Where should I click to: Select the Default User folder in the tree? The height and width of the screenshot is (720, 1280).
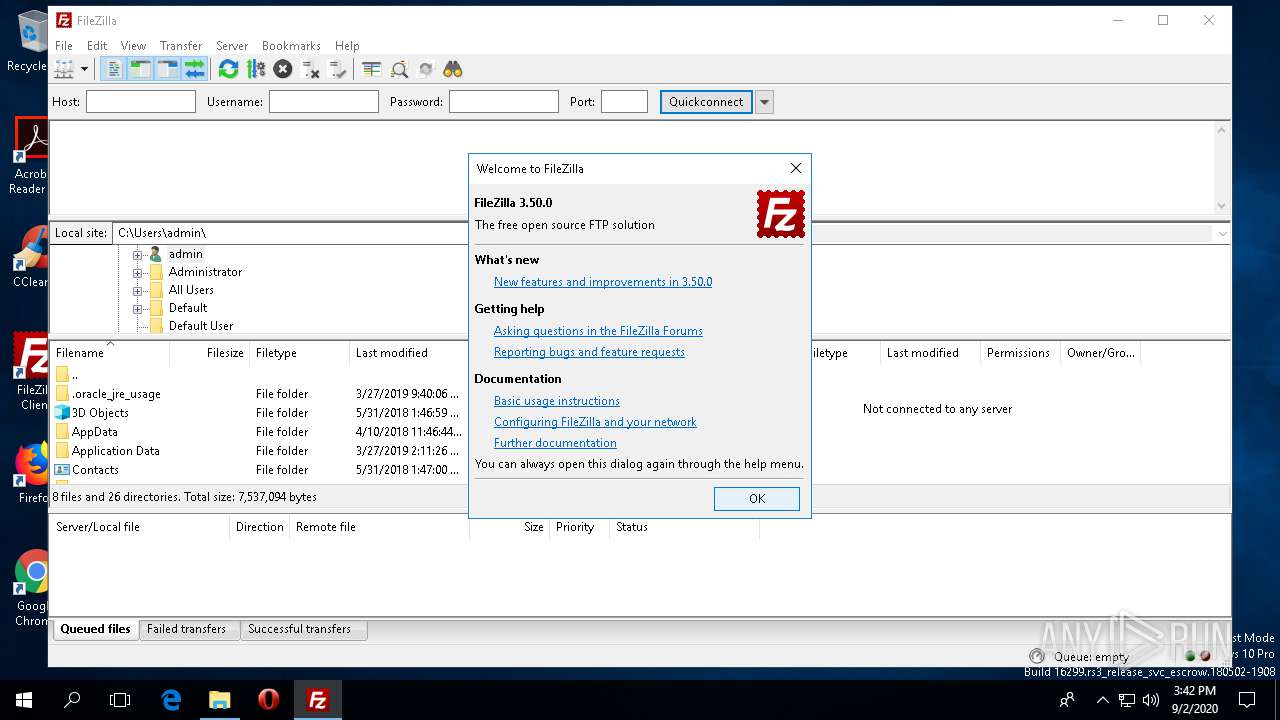click(x=201, y=326)
